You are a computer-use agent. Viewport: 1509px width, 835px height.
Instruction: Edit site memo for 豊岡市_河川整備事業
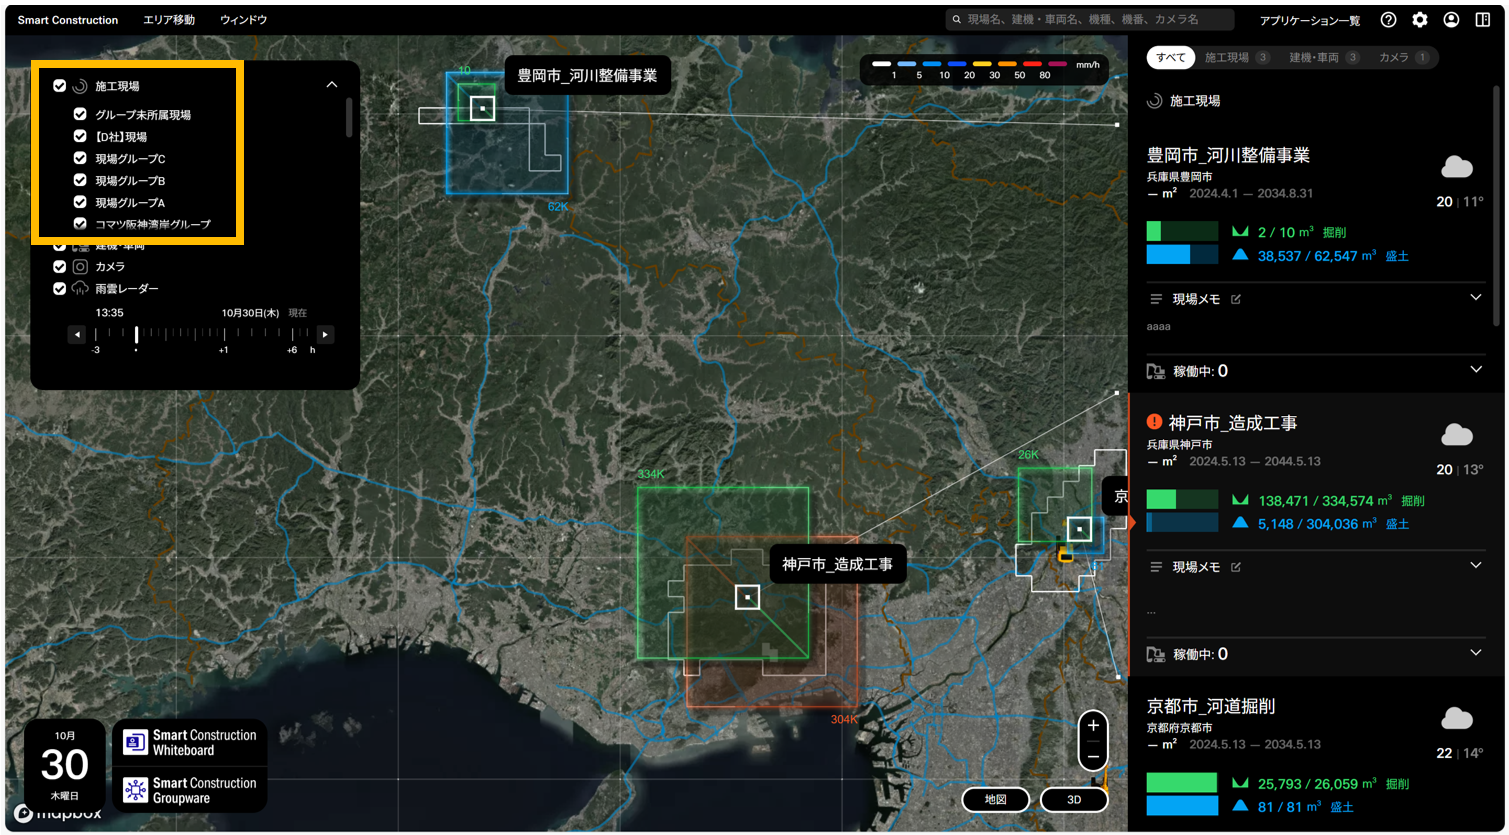pyautogui.click(x=1236, y=299)
